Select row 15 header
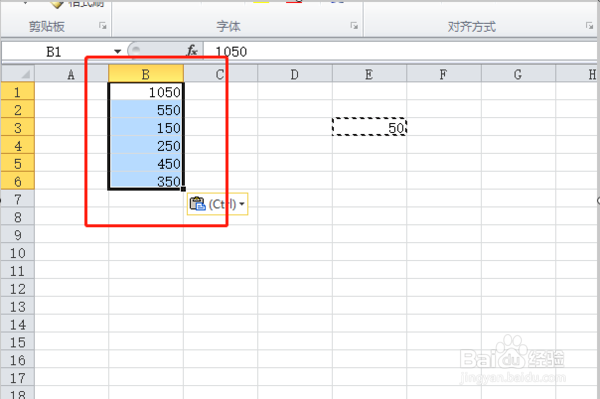The image size is (600, 399). pos(18,342)
